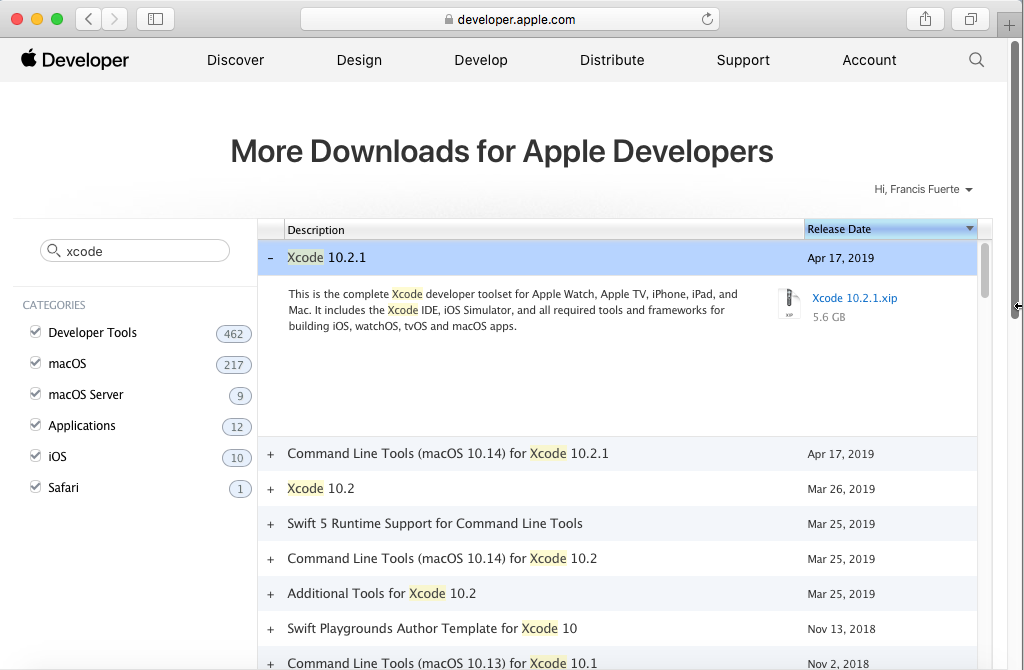Screen dimensions: 1024x670
Task: Show the Safari sidebar
Action: (x=155, y=19)
